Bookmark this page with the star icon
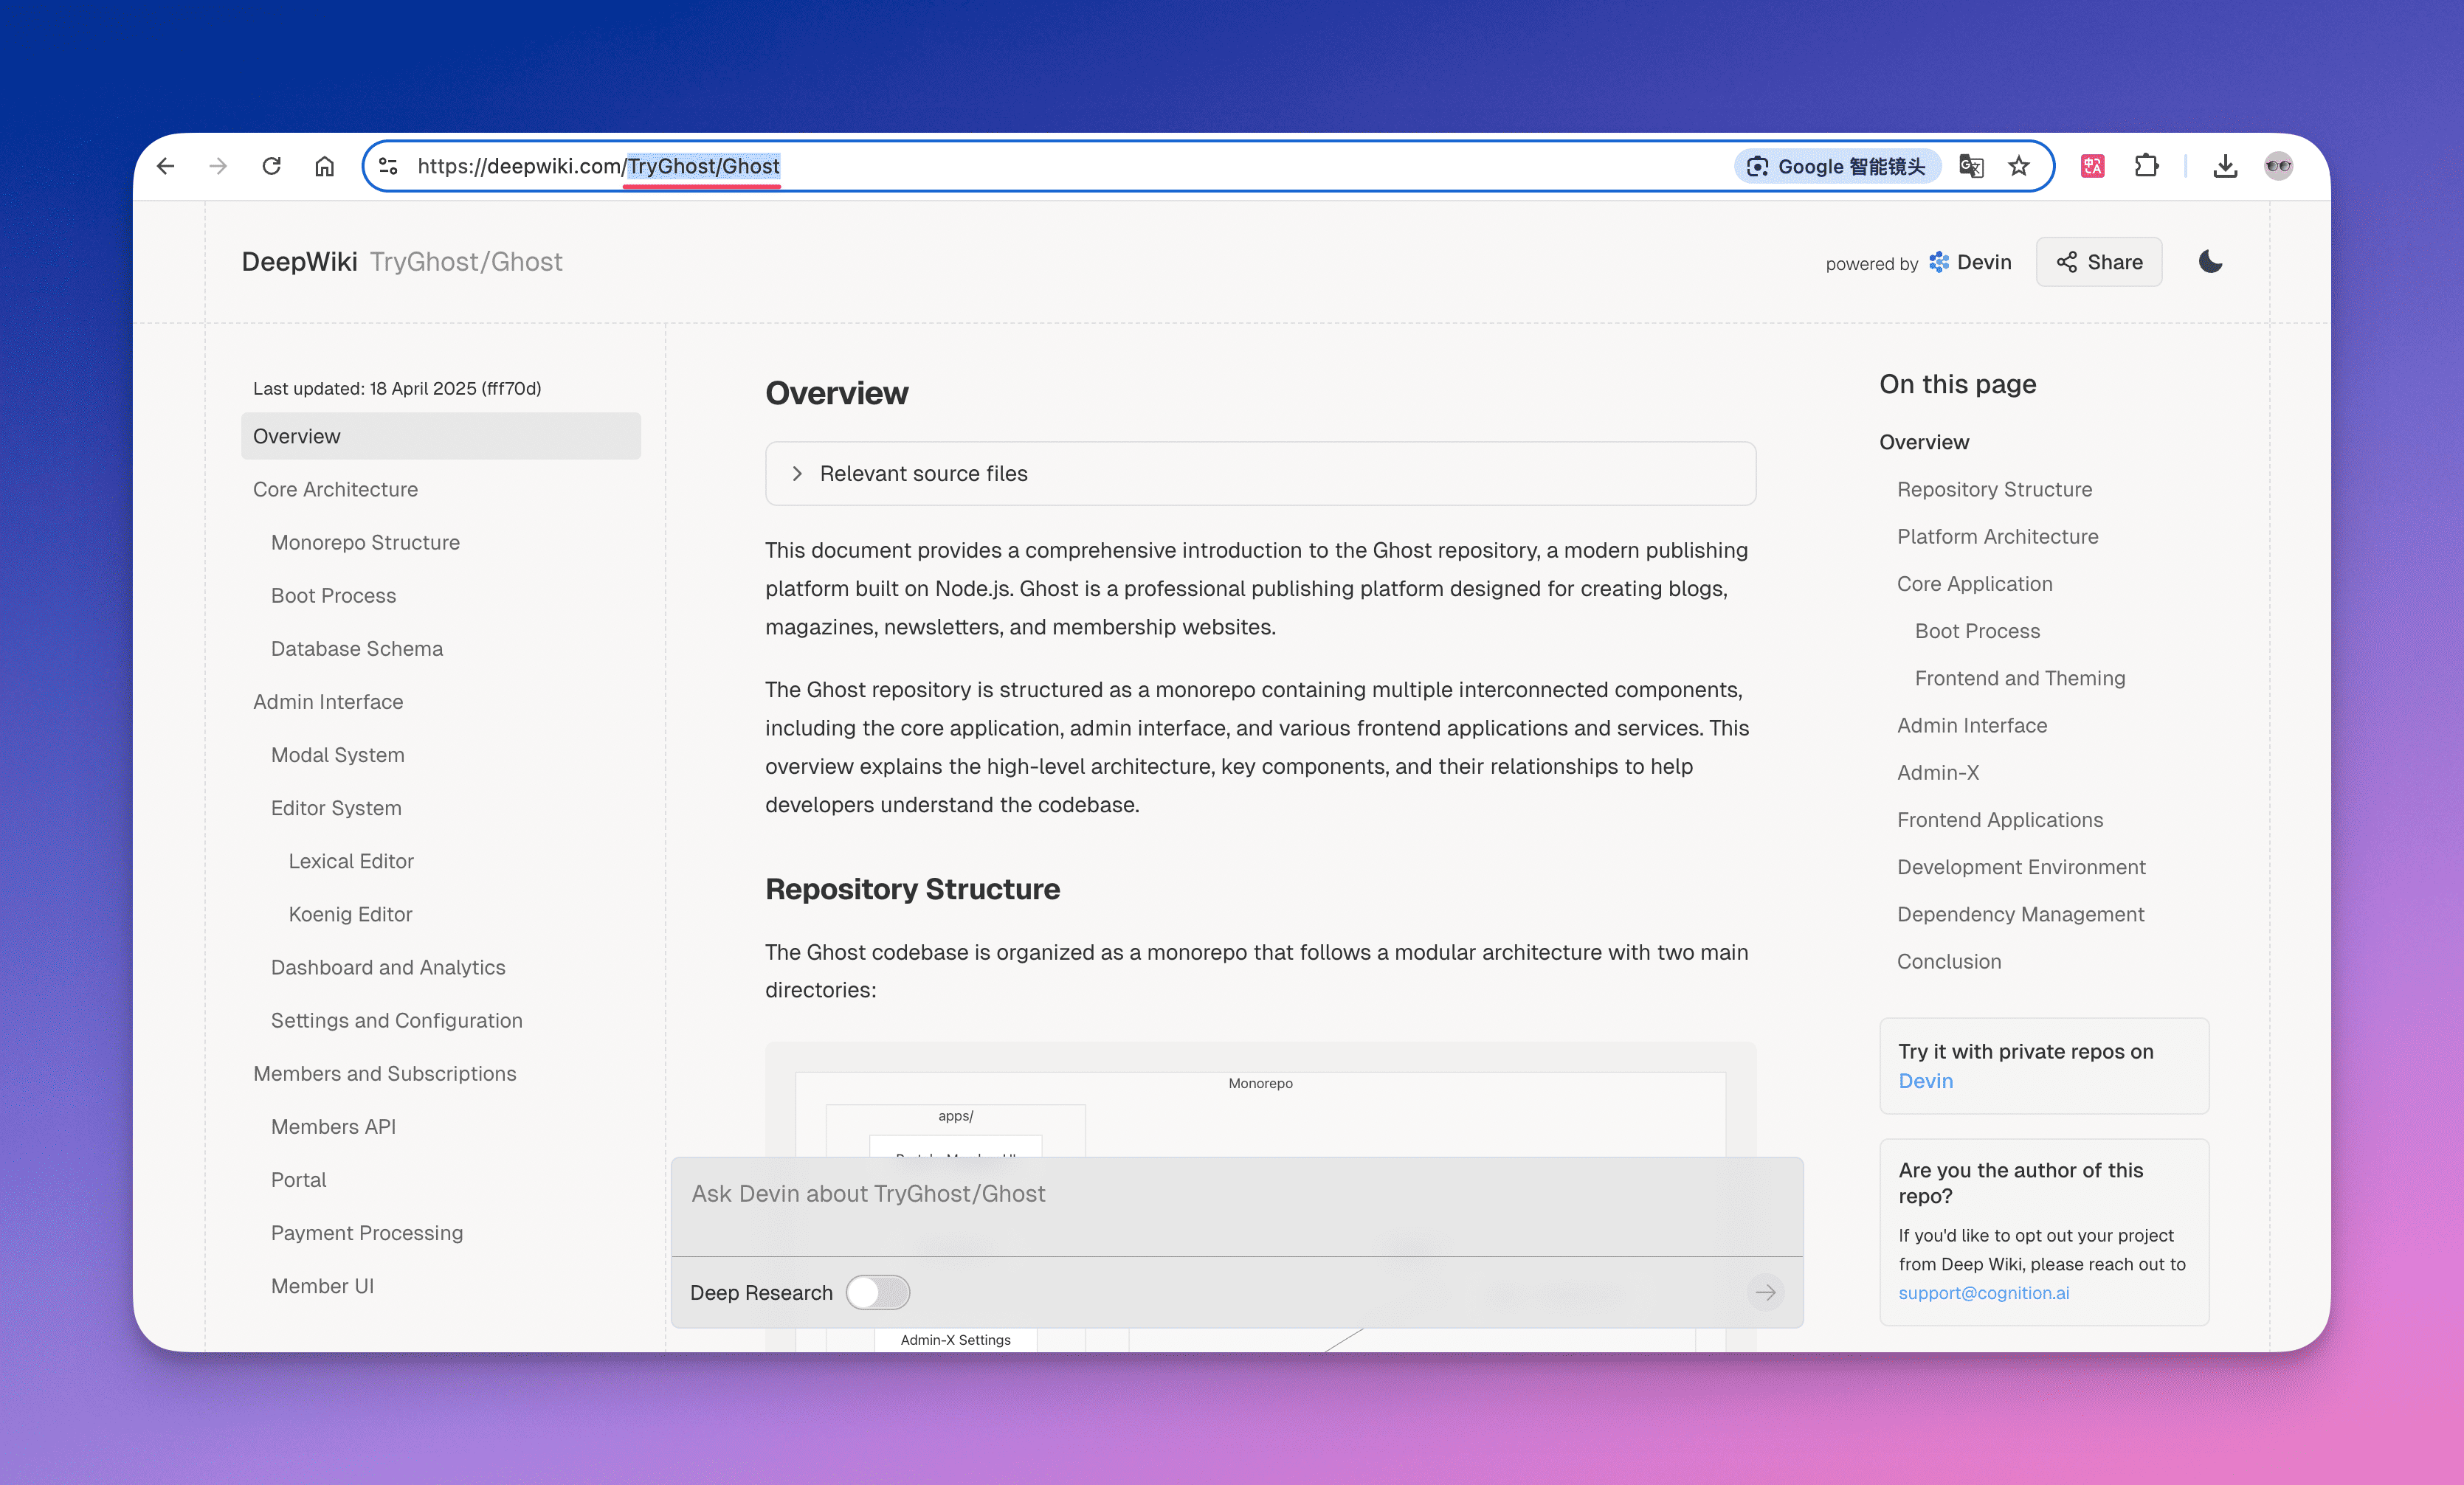The image size is (2464, 1485). 2019,166
